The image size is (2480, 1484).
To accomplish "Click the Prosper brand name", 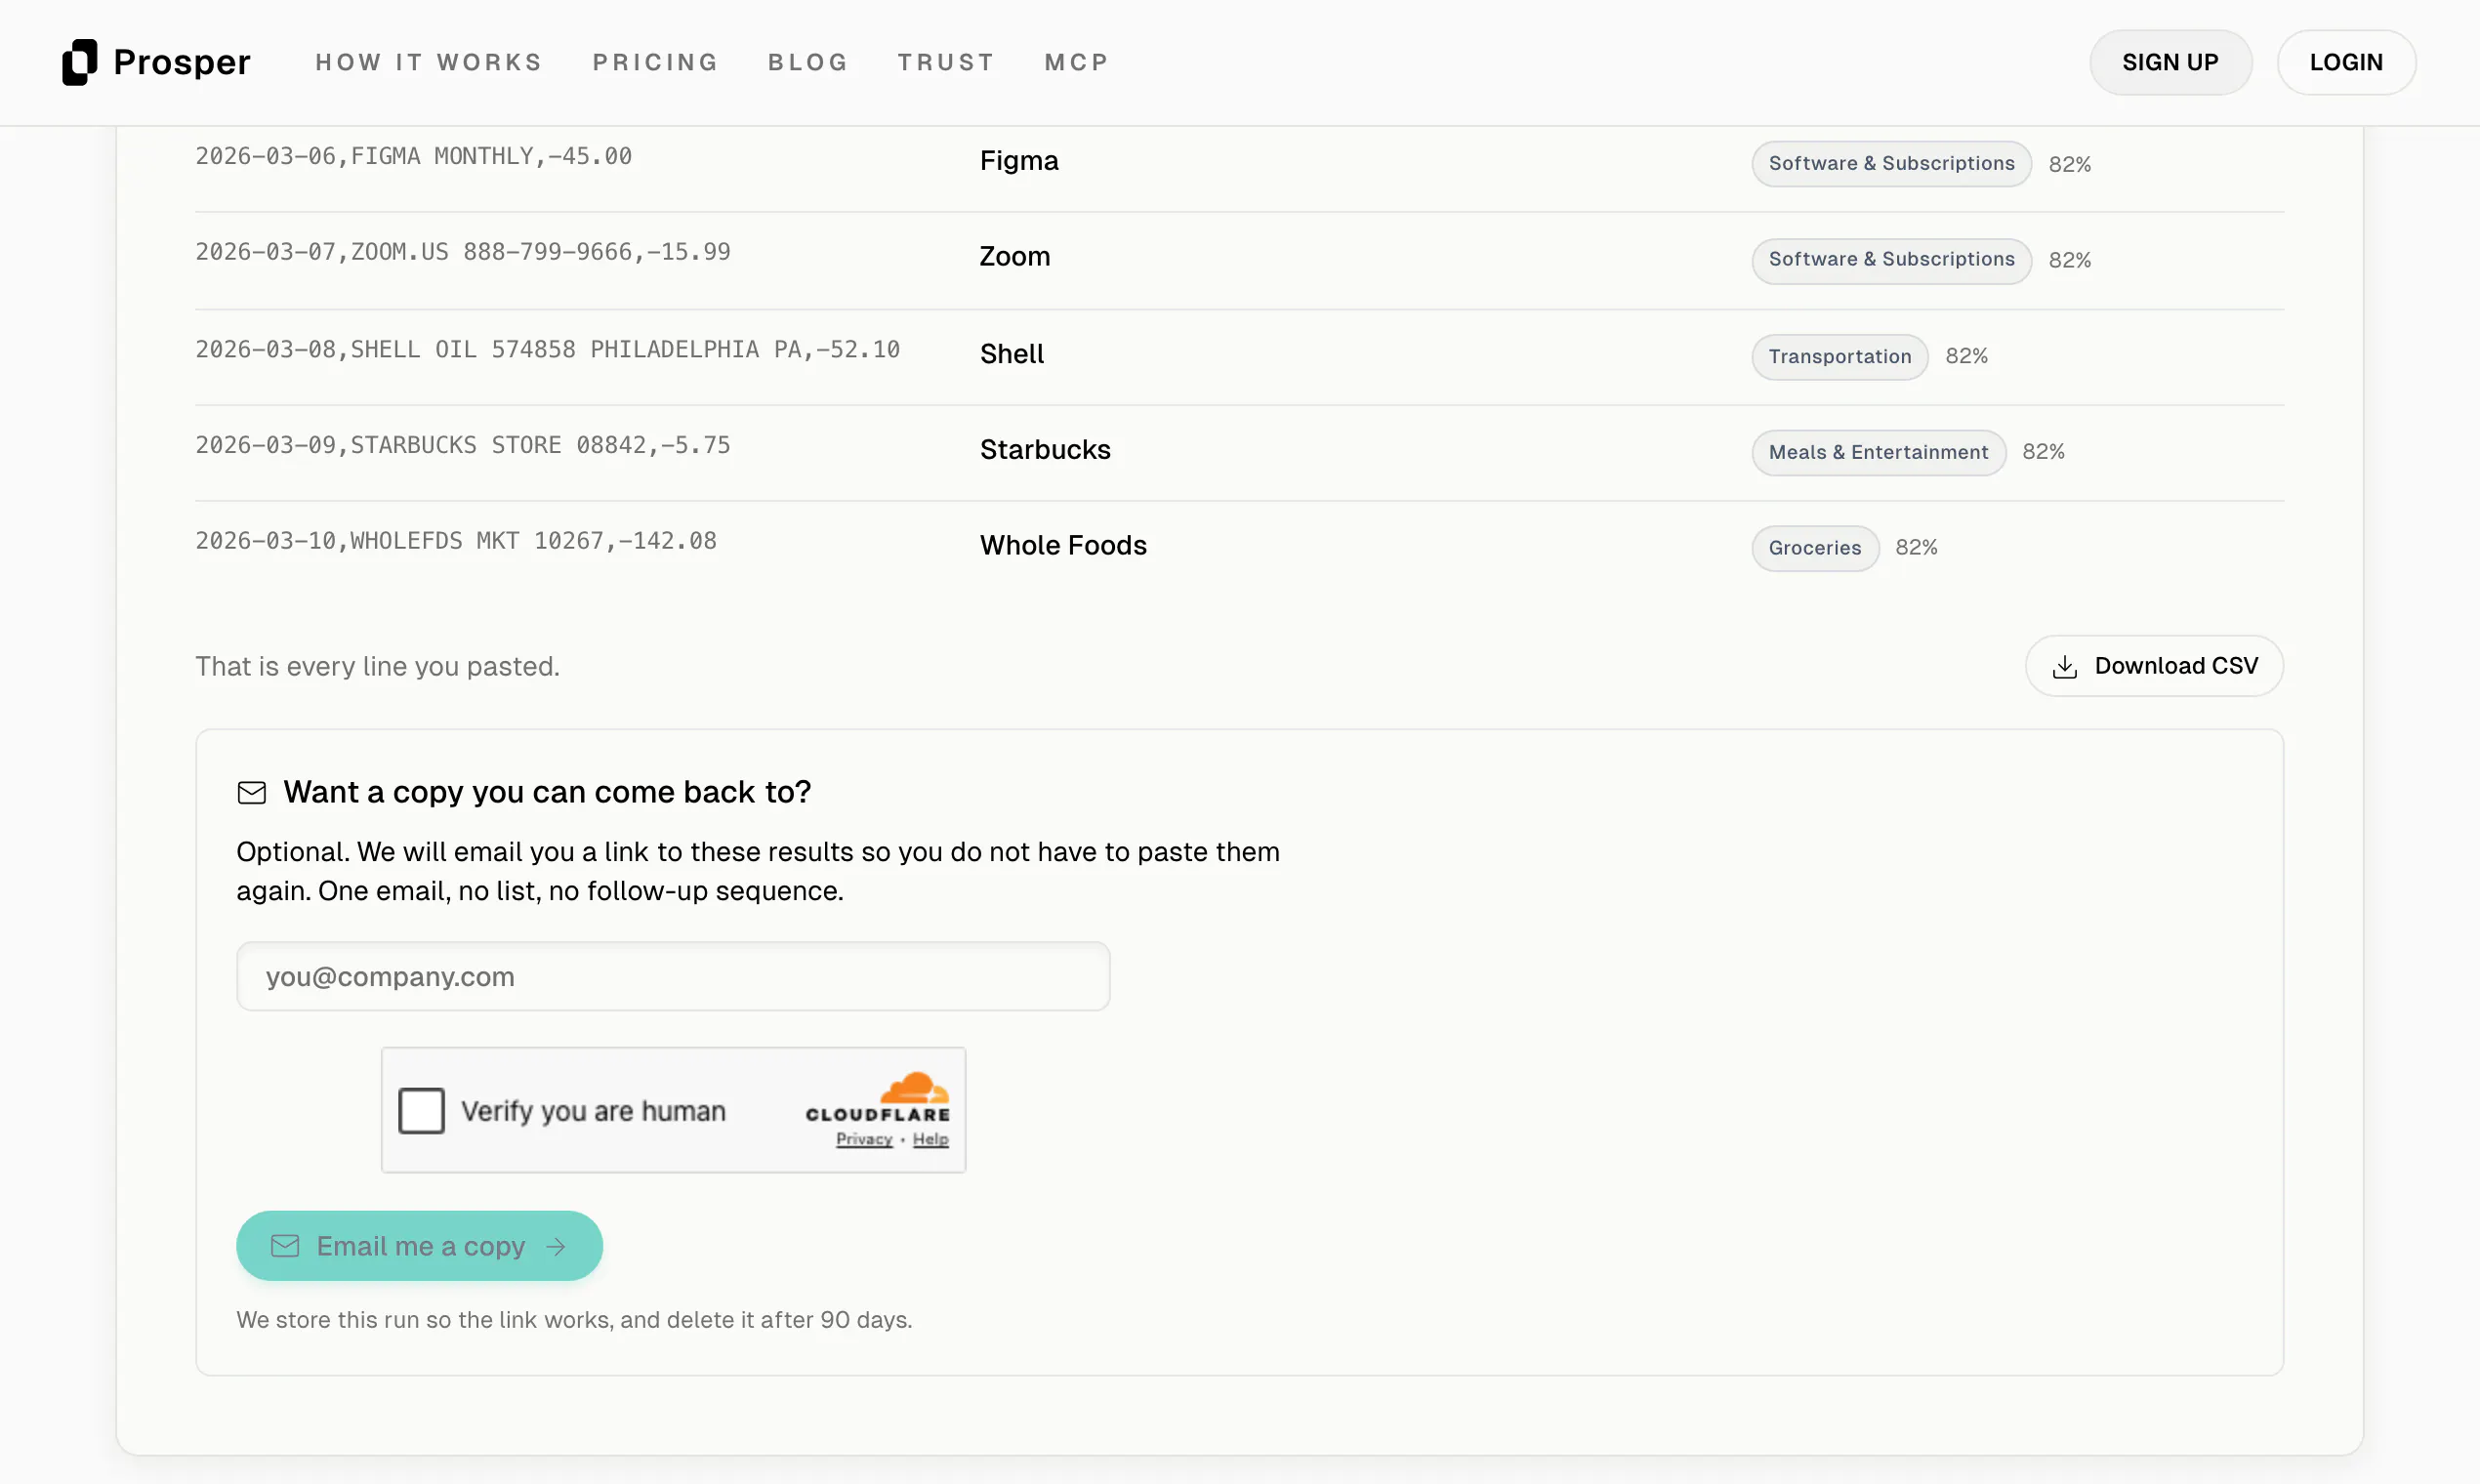I will coord(182,62).
